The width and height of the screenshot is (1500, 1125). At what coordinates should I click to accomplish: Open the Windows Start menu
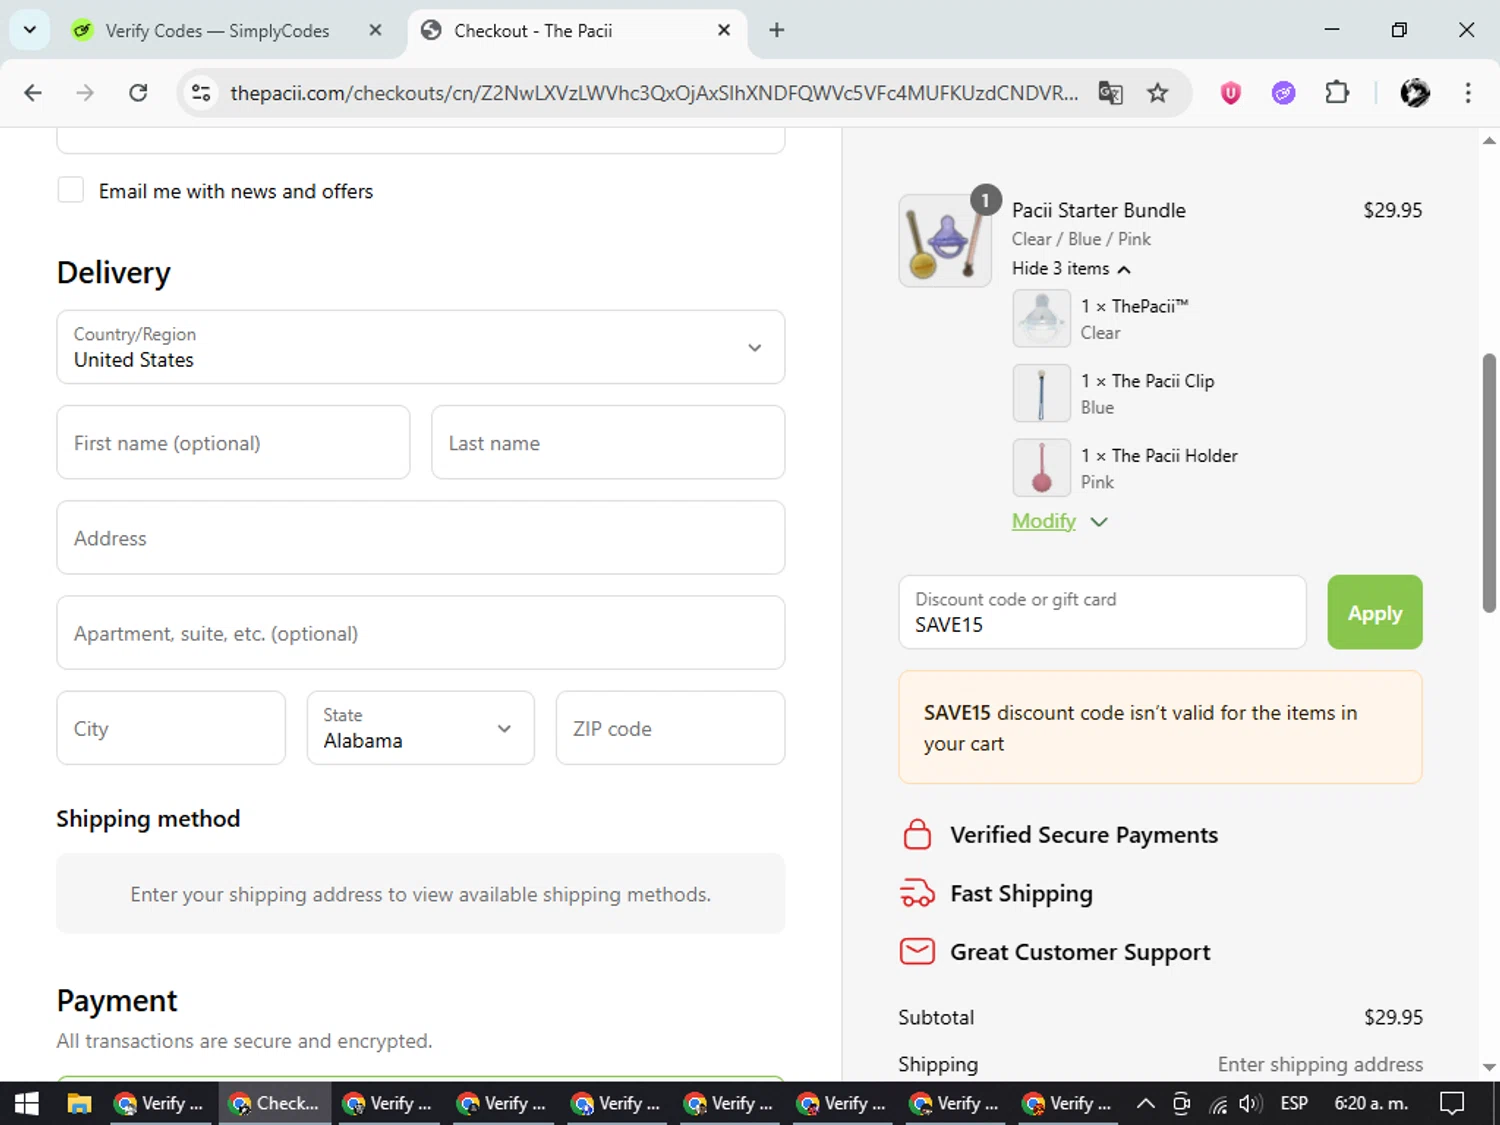[27, 1103]
